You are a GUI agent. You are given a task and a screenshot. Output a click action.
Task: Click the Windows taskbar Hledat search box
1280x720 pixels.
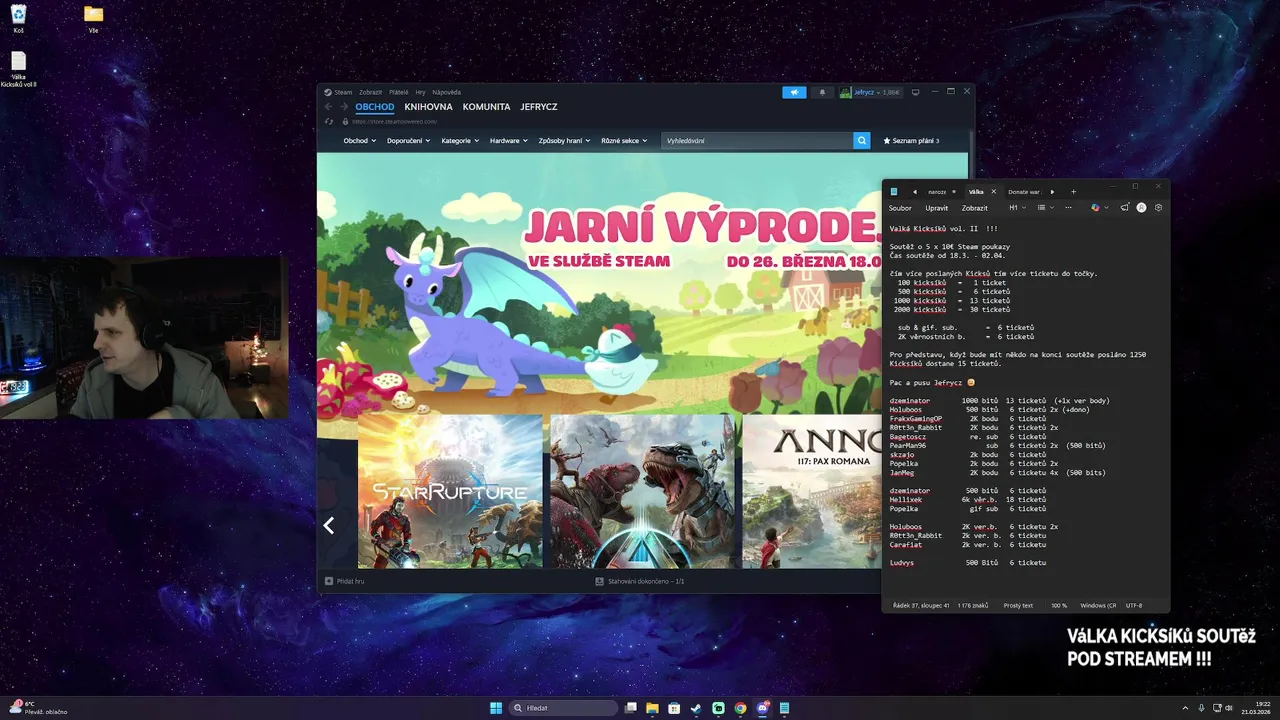(x=564, y=708)
